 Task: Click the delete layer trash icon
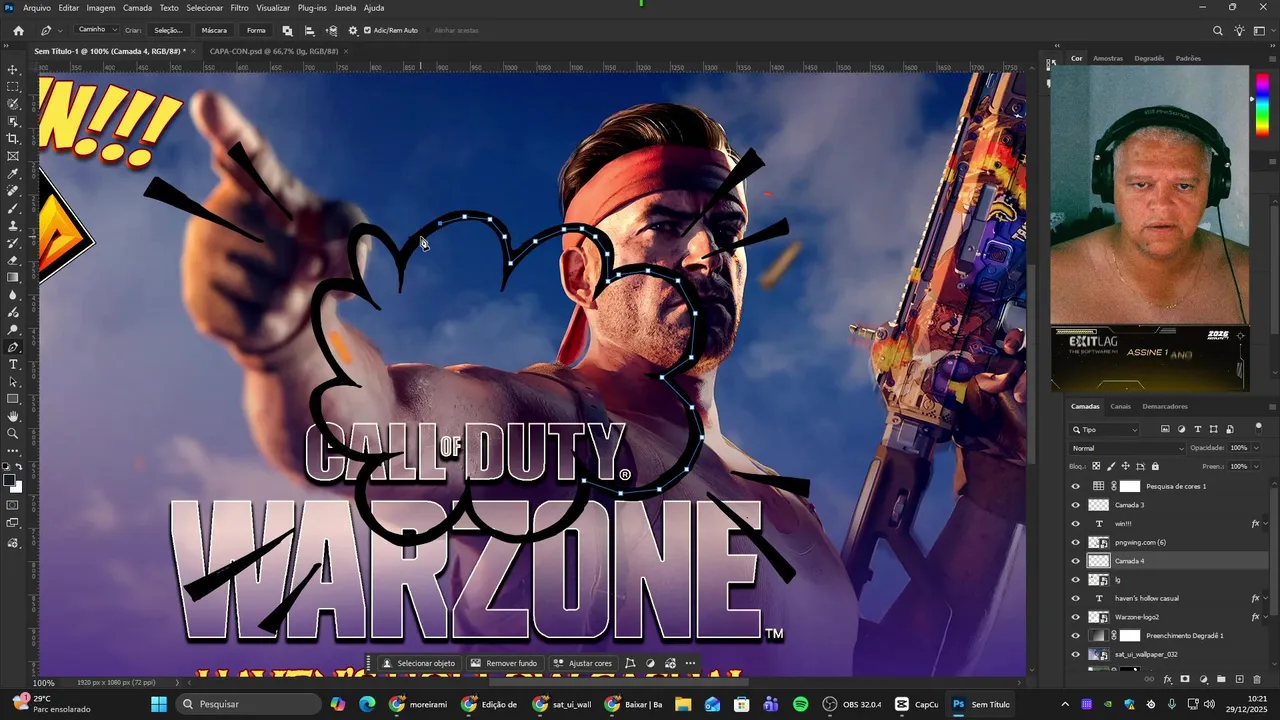click(1259, 679)
